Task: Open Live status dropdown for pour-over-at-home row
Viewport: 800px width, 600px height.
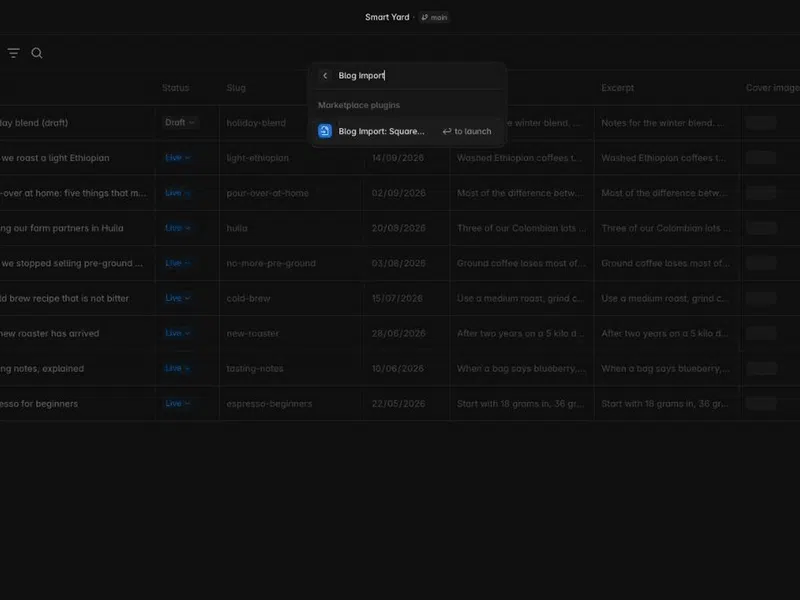Action: (178, 193)
